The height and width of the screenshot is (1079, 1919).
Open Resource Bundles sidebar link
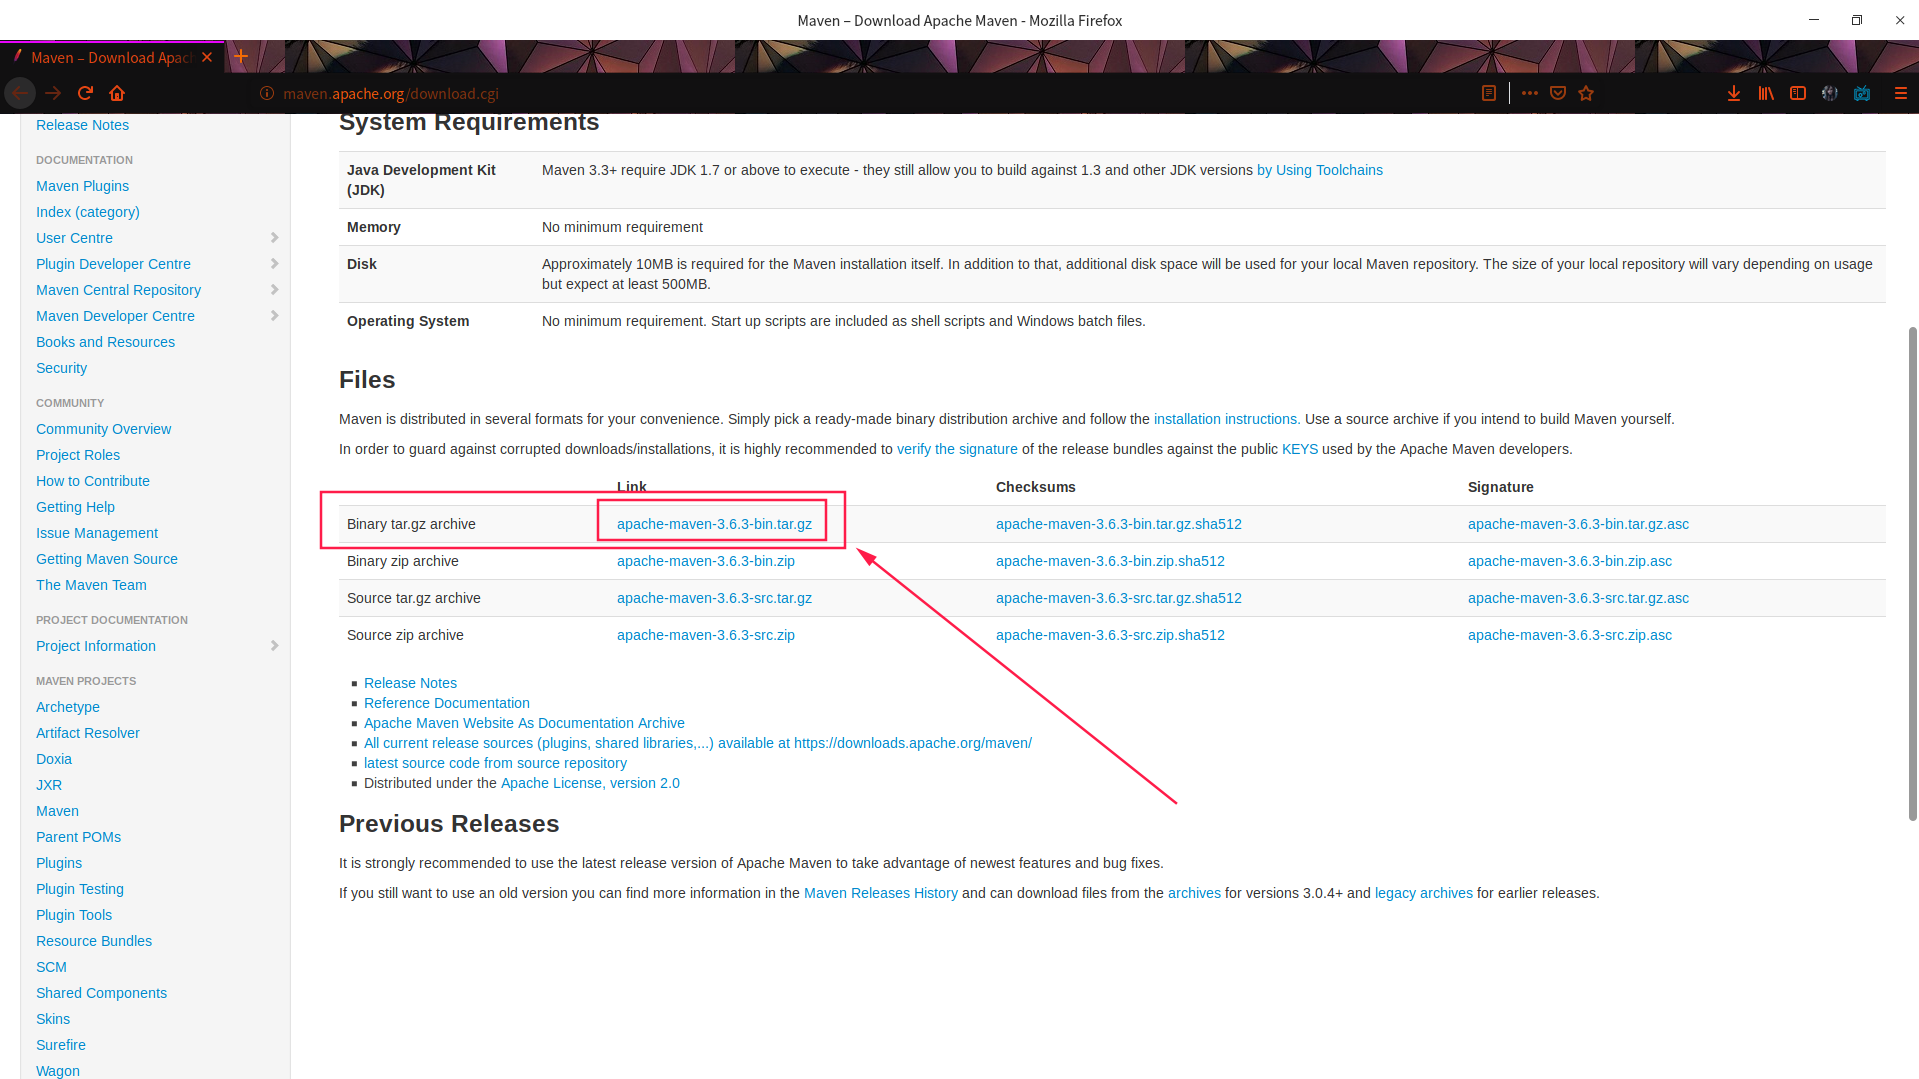[94, 941]
